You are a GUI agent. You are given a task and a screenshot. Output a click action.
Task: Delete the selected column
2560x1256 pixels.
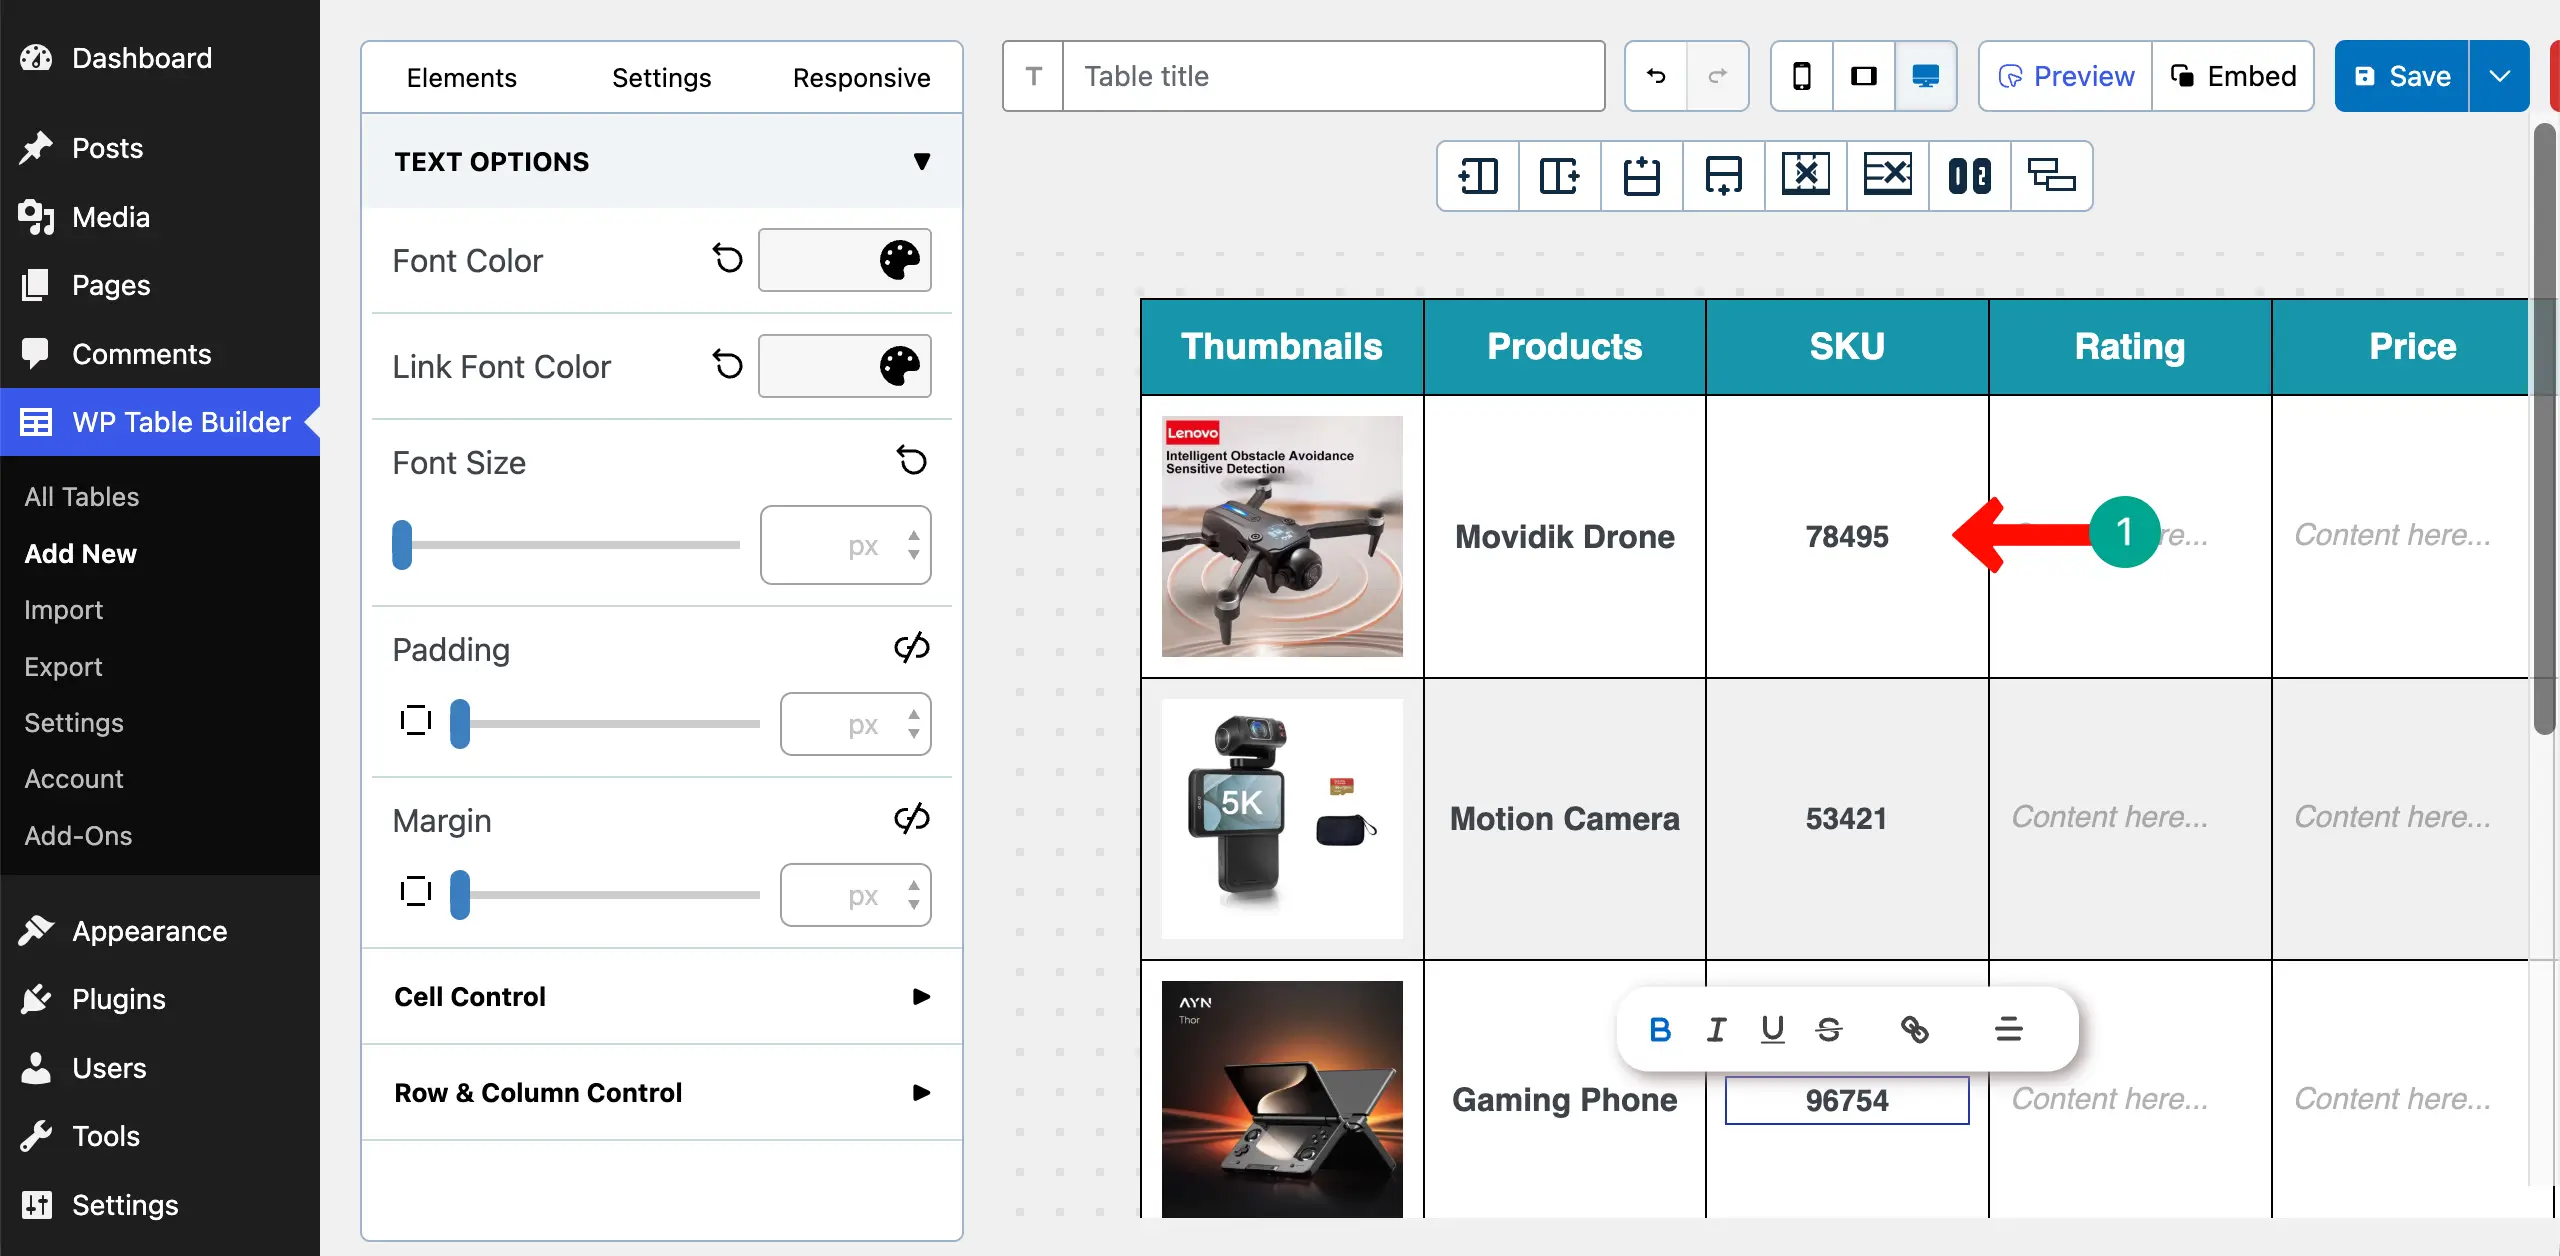(x=1805, y=176)
